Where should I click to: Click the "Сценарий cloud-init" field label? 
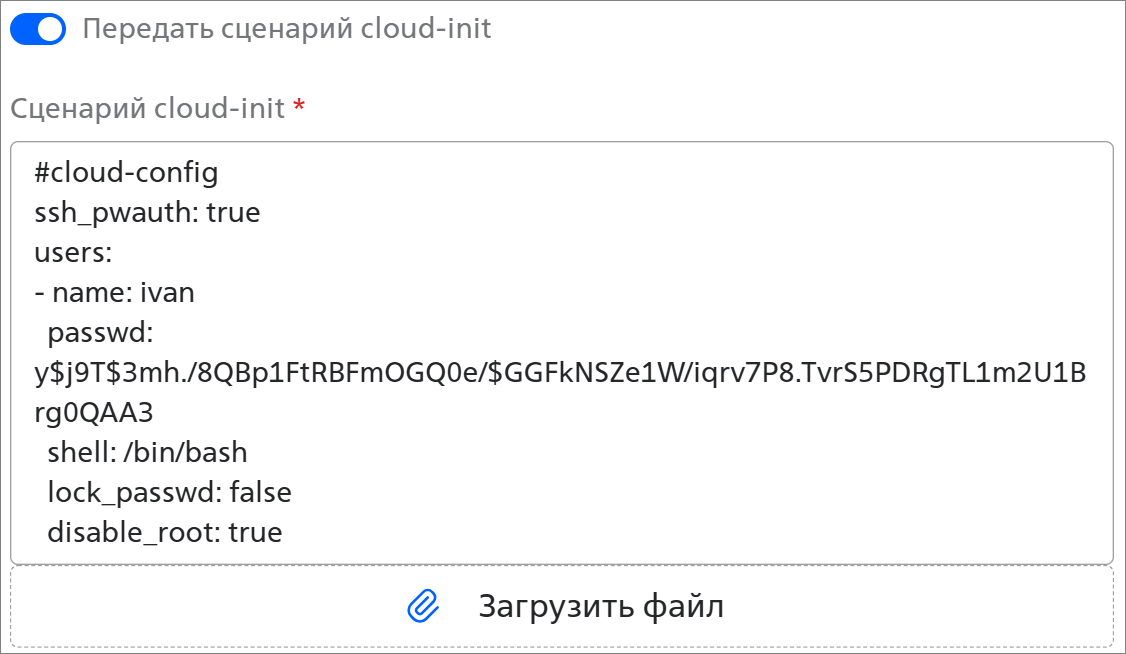click(147, 108)
